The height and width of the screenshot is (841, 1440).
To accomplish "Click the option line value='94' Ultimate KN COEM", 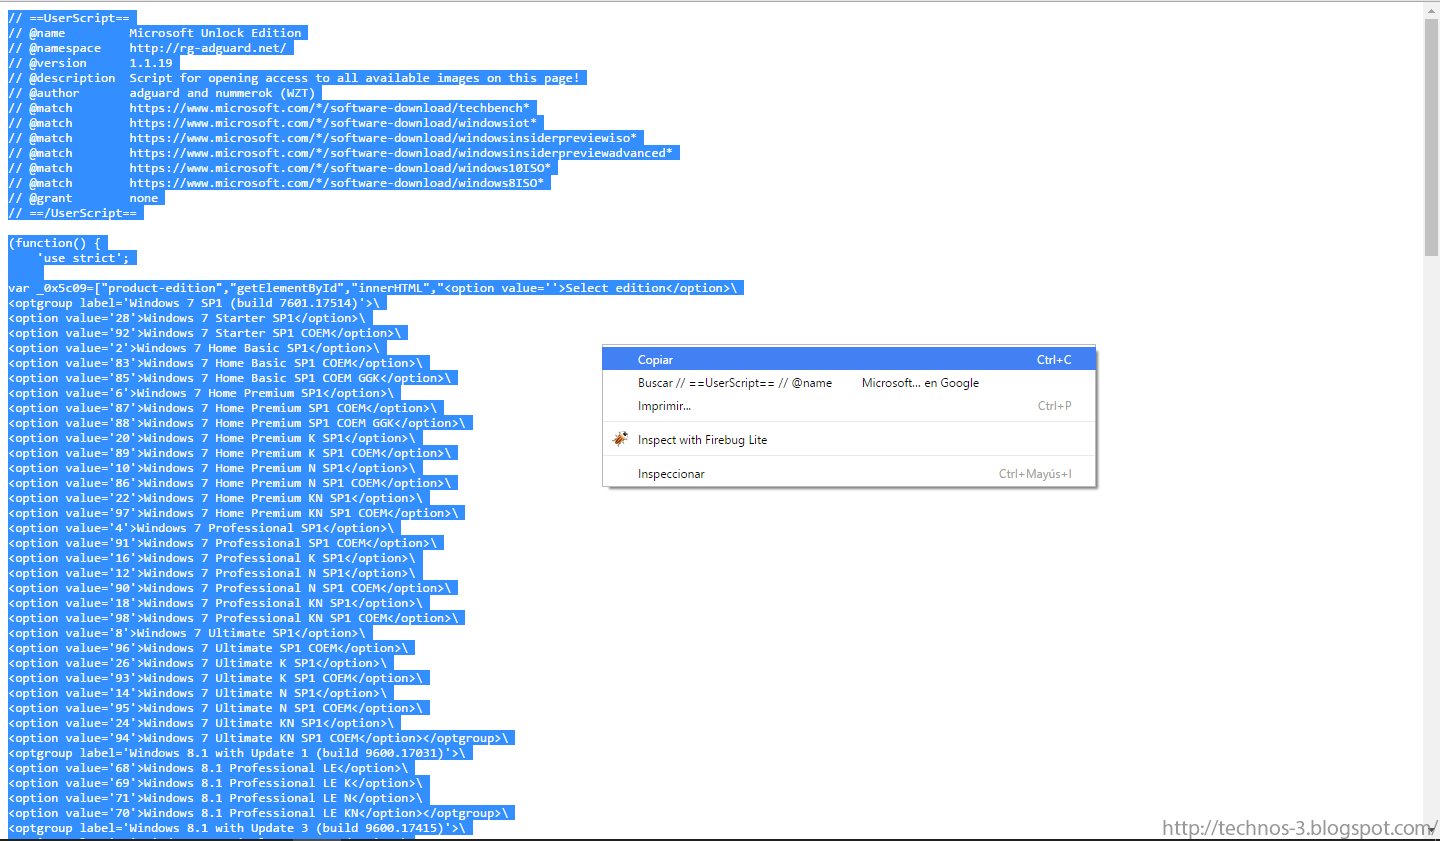I will (258, 738).
